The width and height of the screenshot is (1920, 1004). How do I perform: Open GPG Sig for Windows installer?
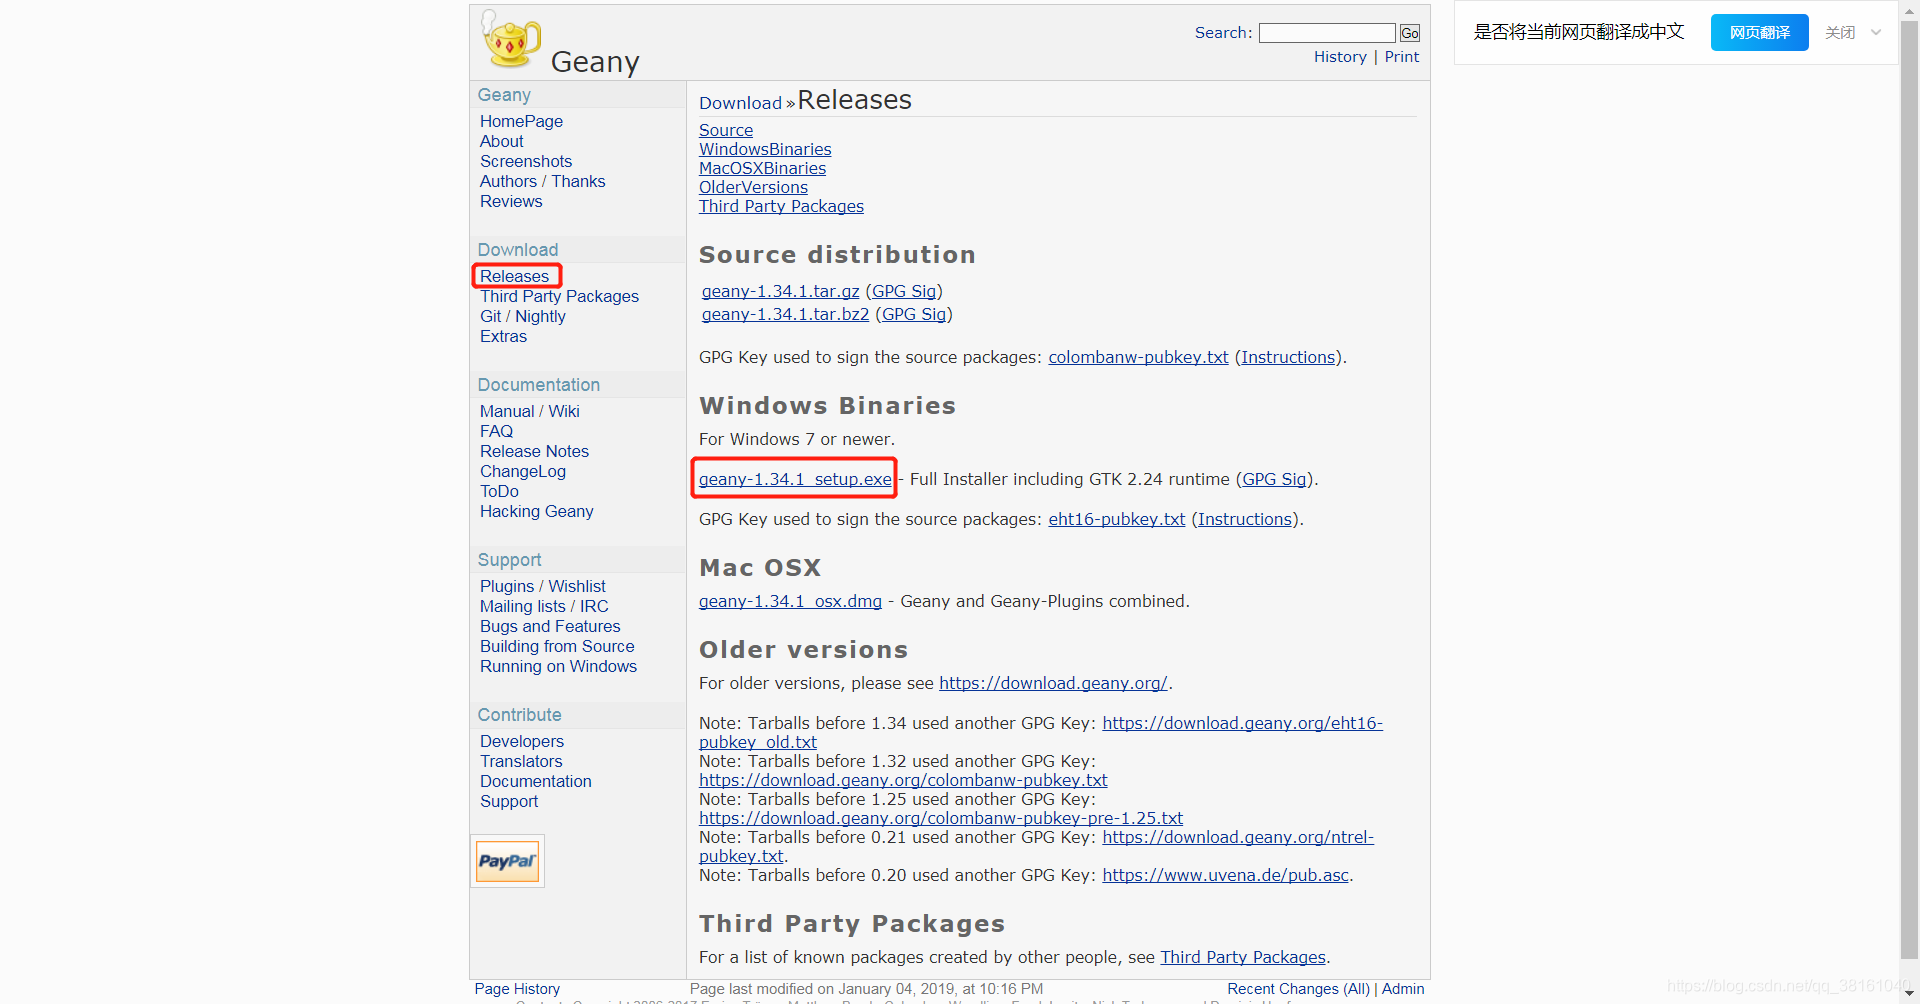coord(1274,479)
